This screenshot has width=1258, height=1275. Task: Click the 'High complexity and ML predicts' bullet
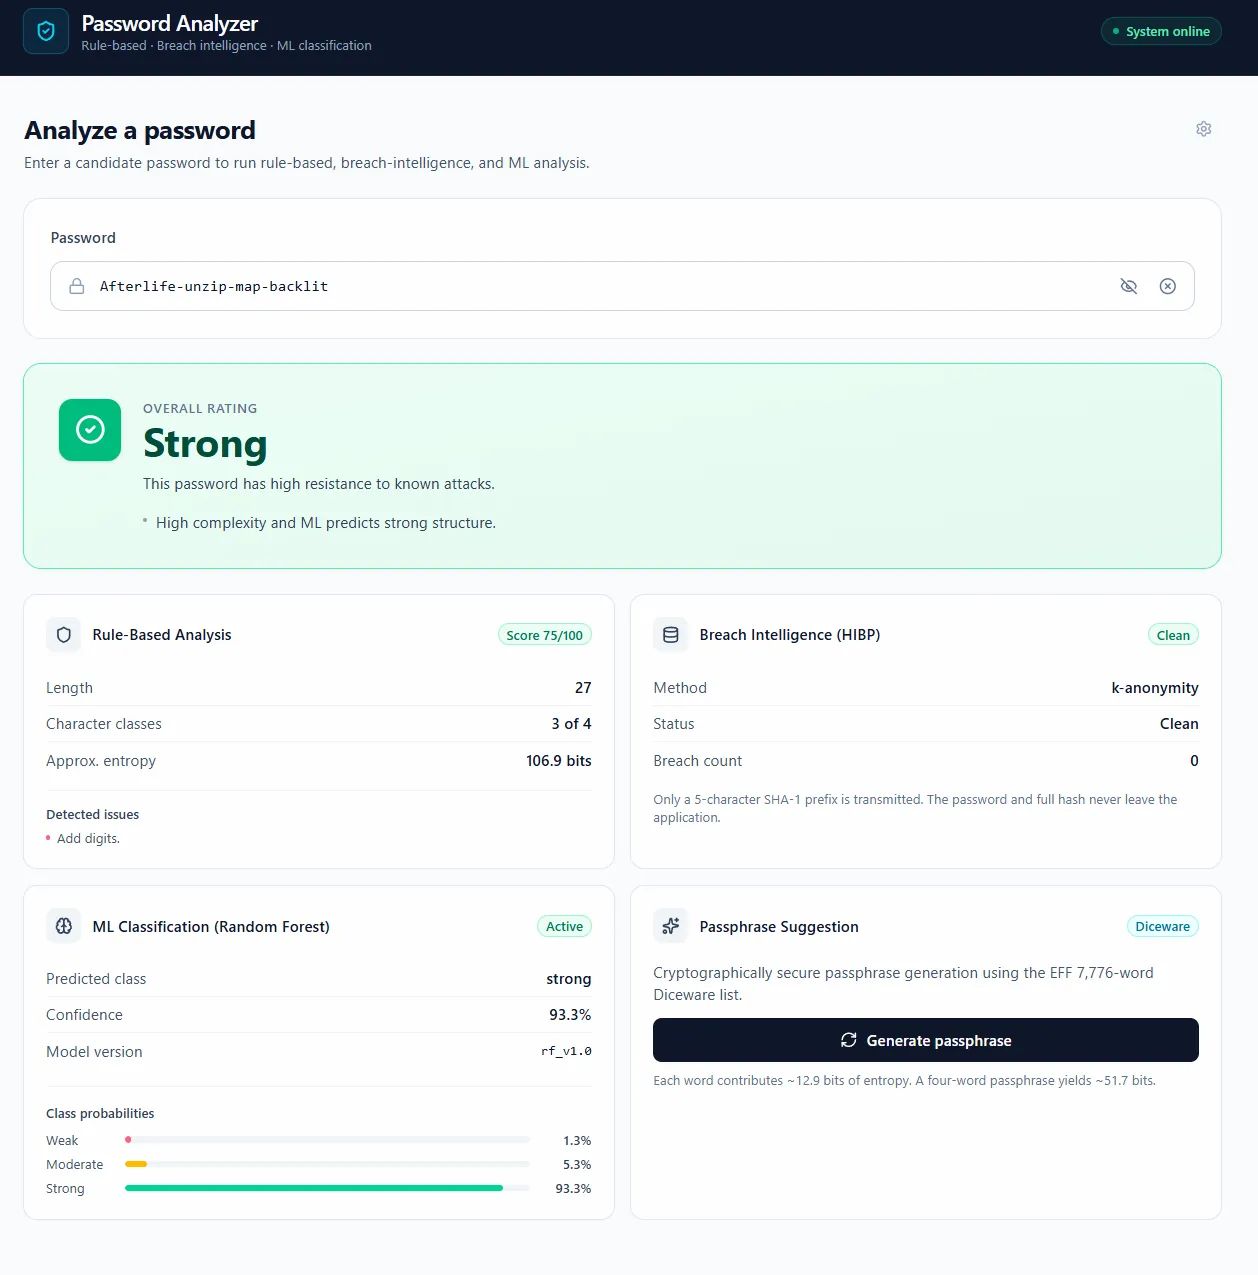325,523
